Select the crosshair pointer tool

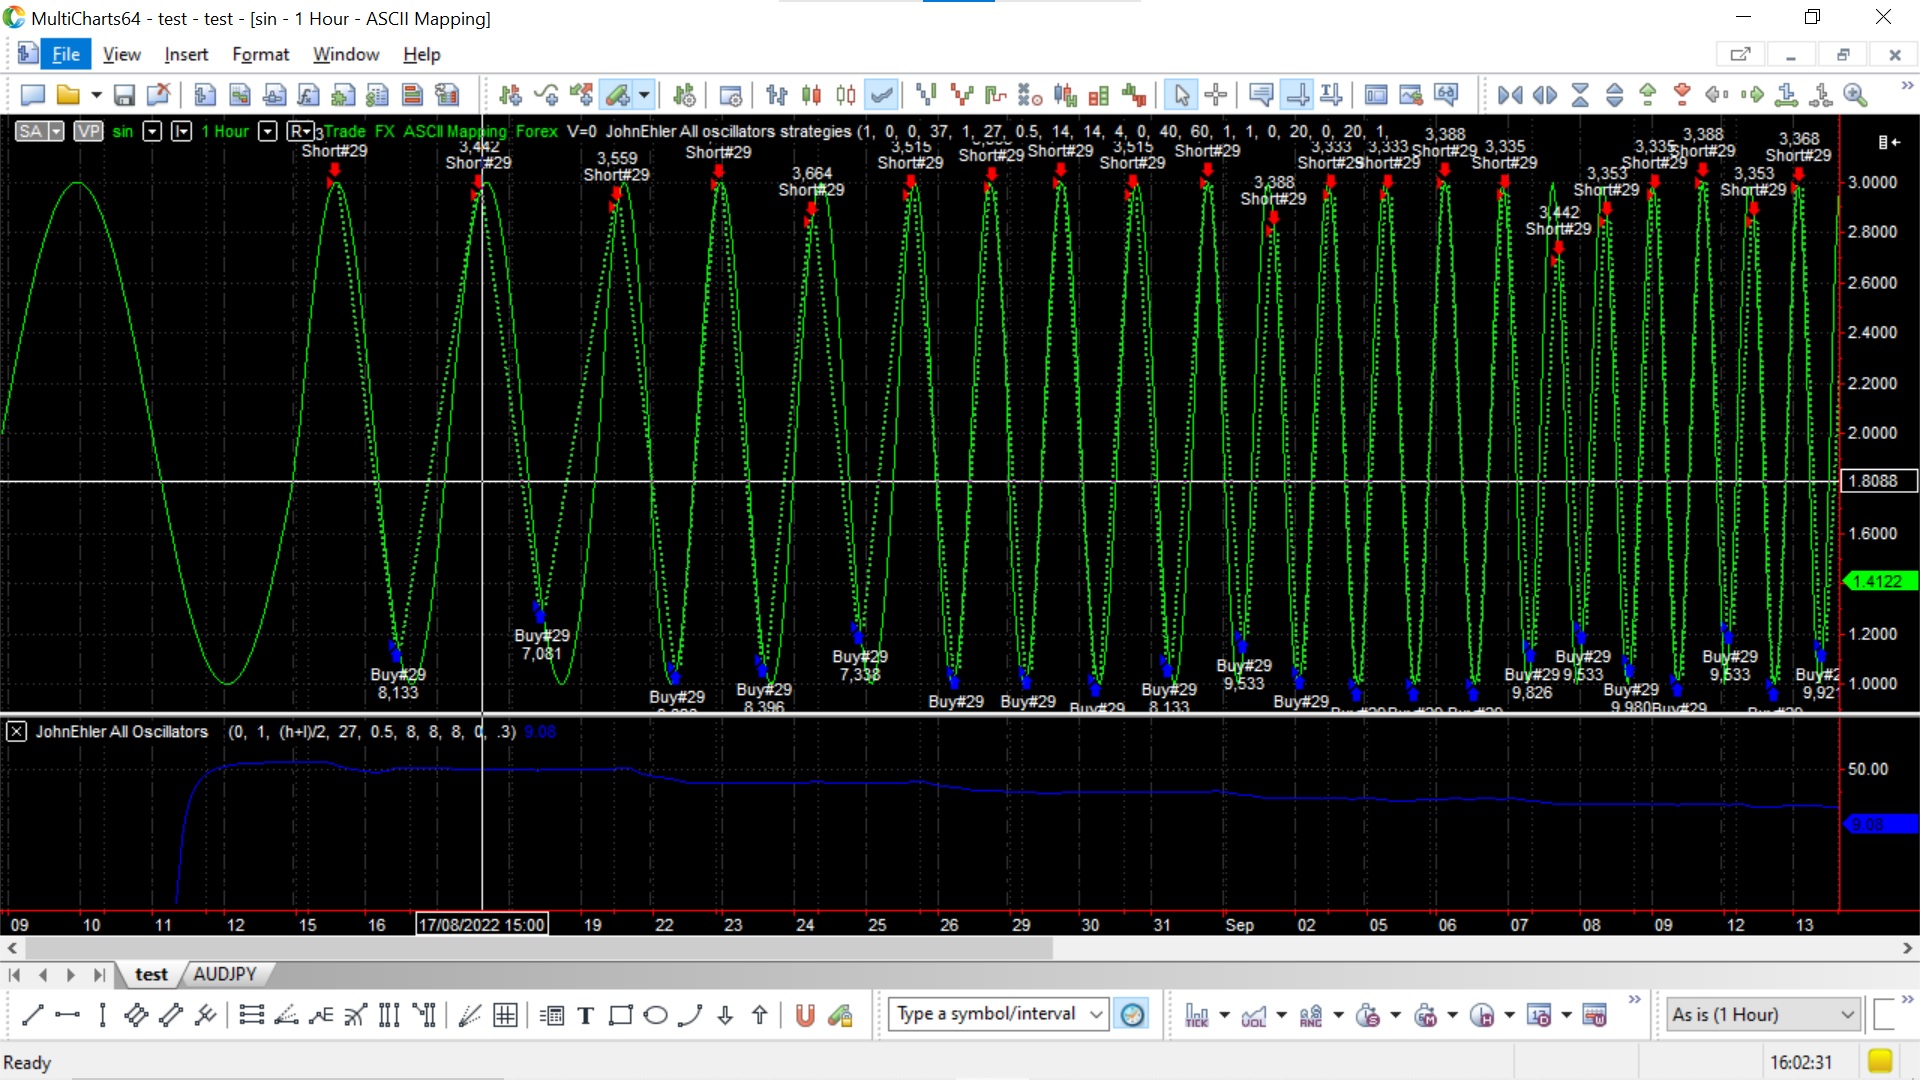point(1216,95)
